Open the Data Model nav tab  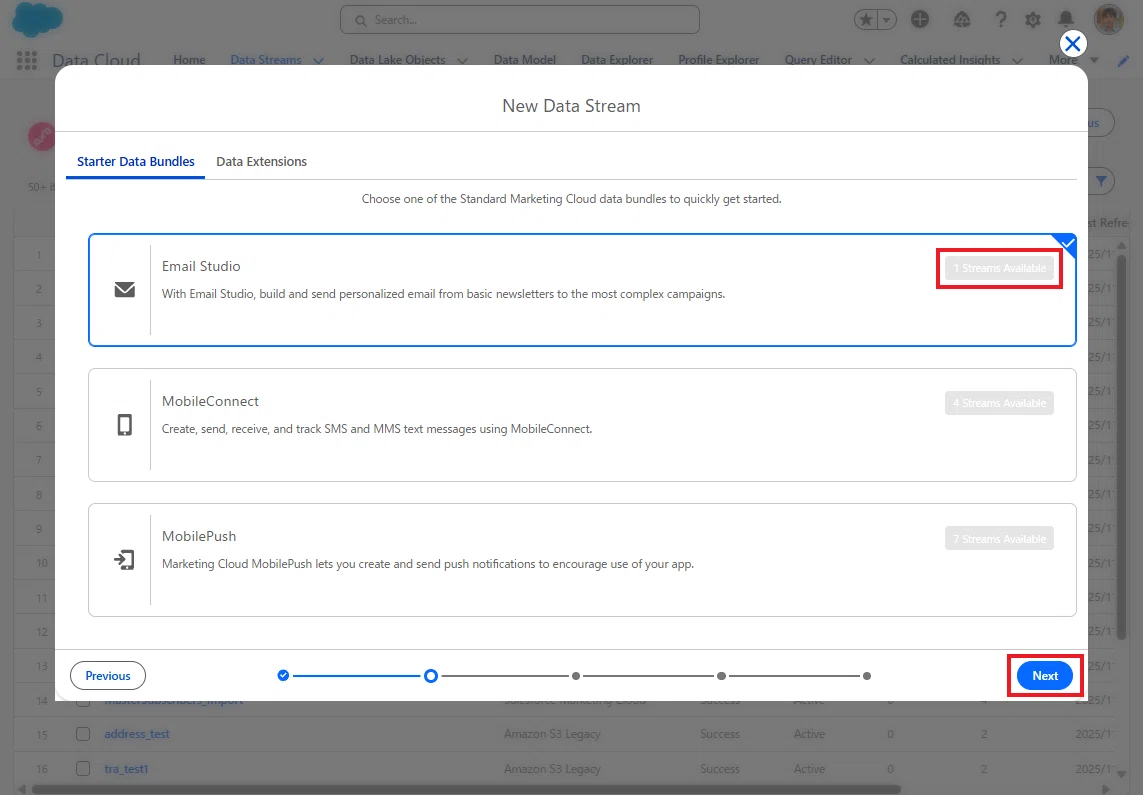click(525, 60)
